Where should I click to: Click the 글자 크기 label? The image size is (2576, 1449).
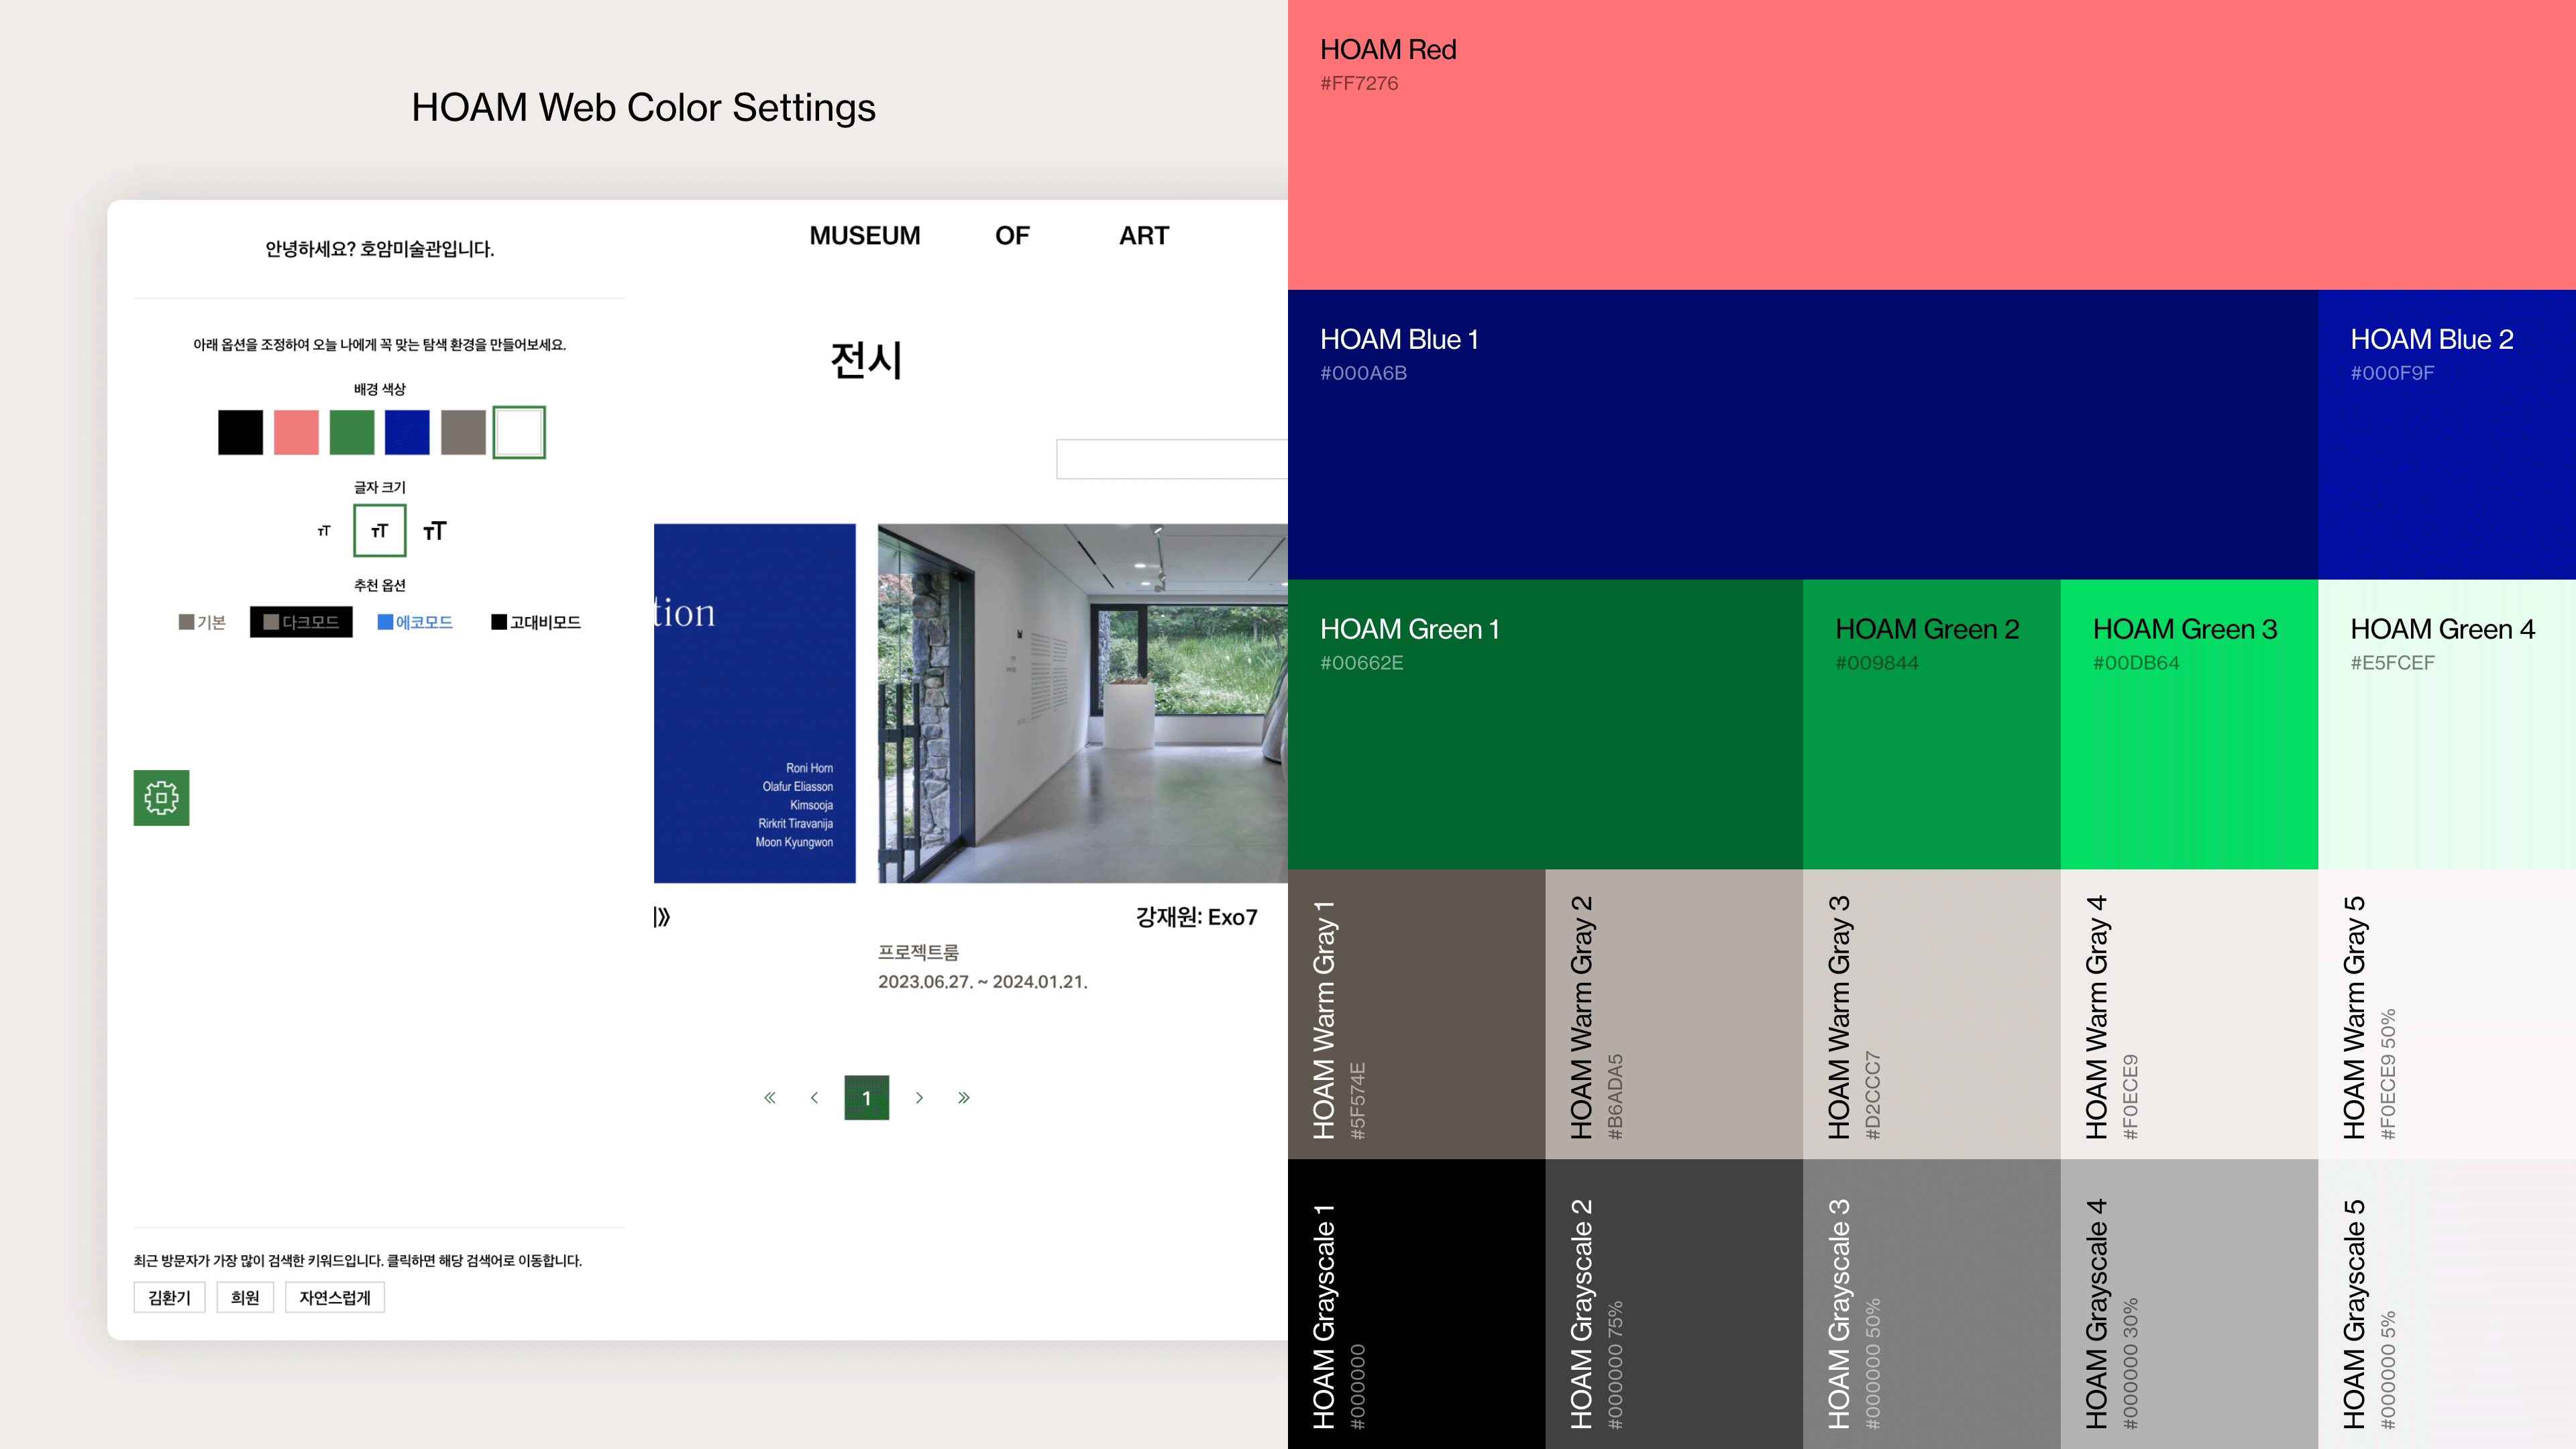[x=380, y=487]
